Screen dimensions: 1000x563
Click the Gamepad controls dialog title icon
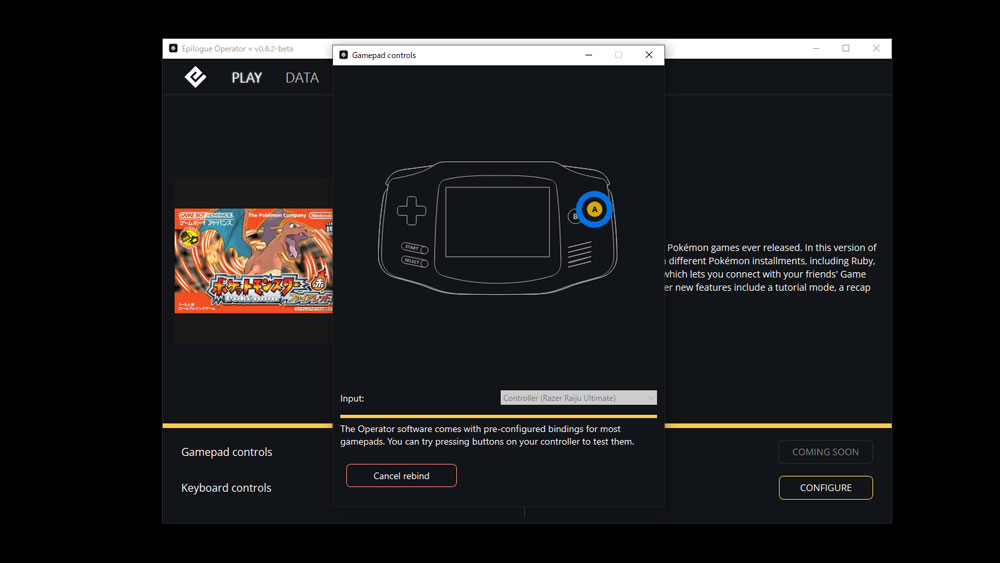point(344,55)
